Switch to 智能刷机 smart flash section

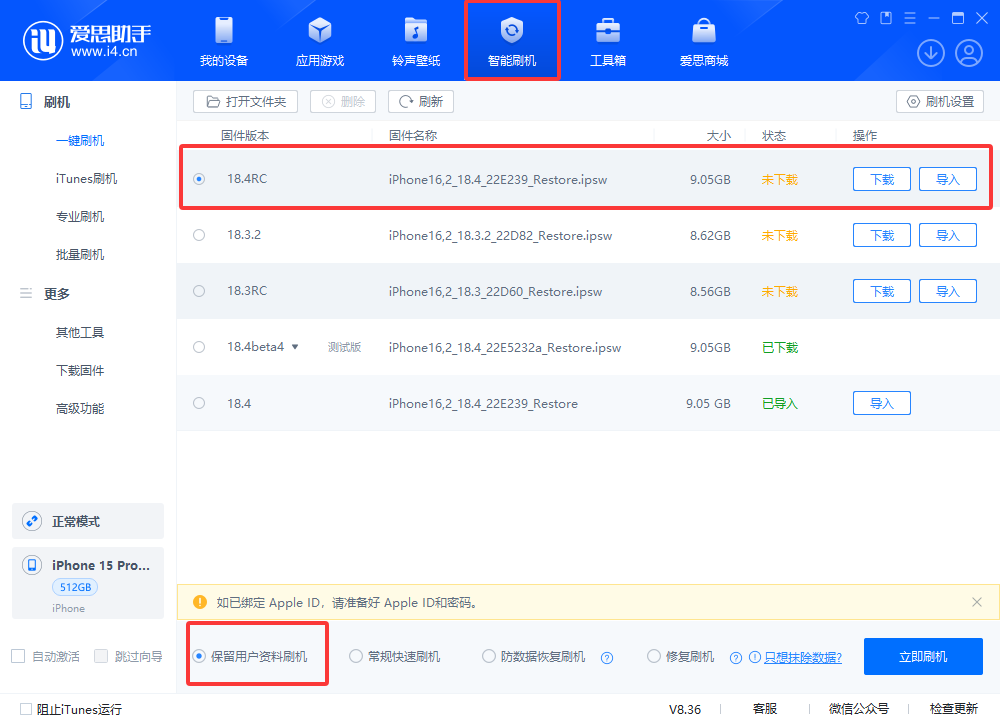click(x=512, y=40)
